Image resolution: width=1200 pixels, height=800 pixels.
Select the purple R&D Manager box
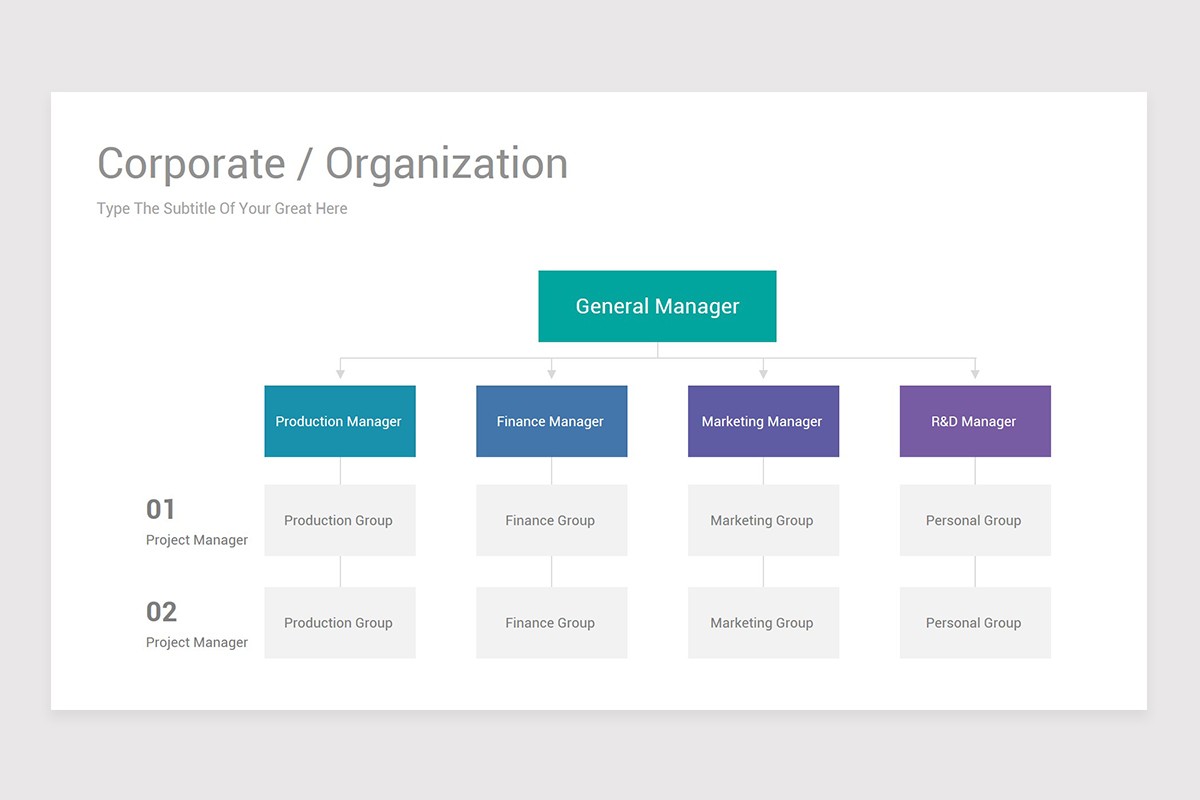click(x=974, y=421)
